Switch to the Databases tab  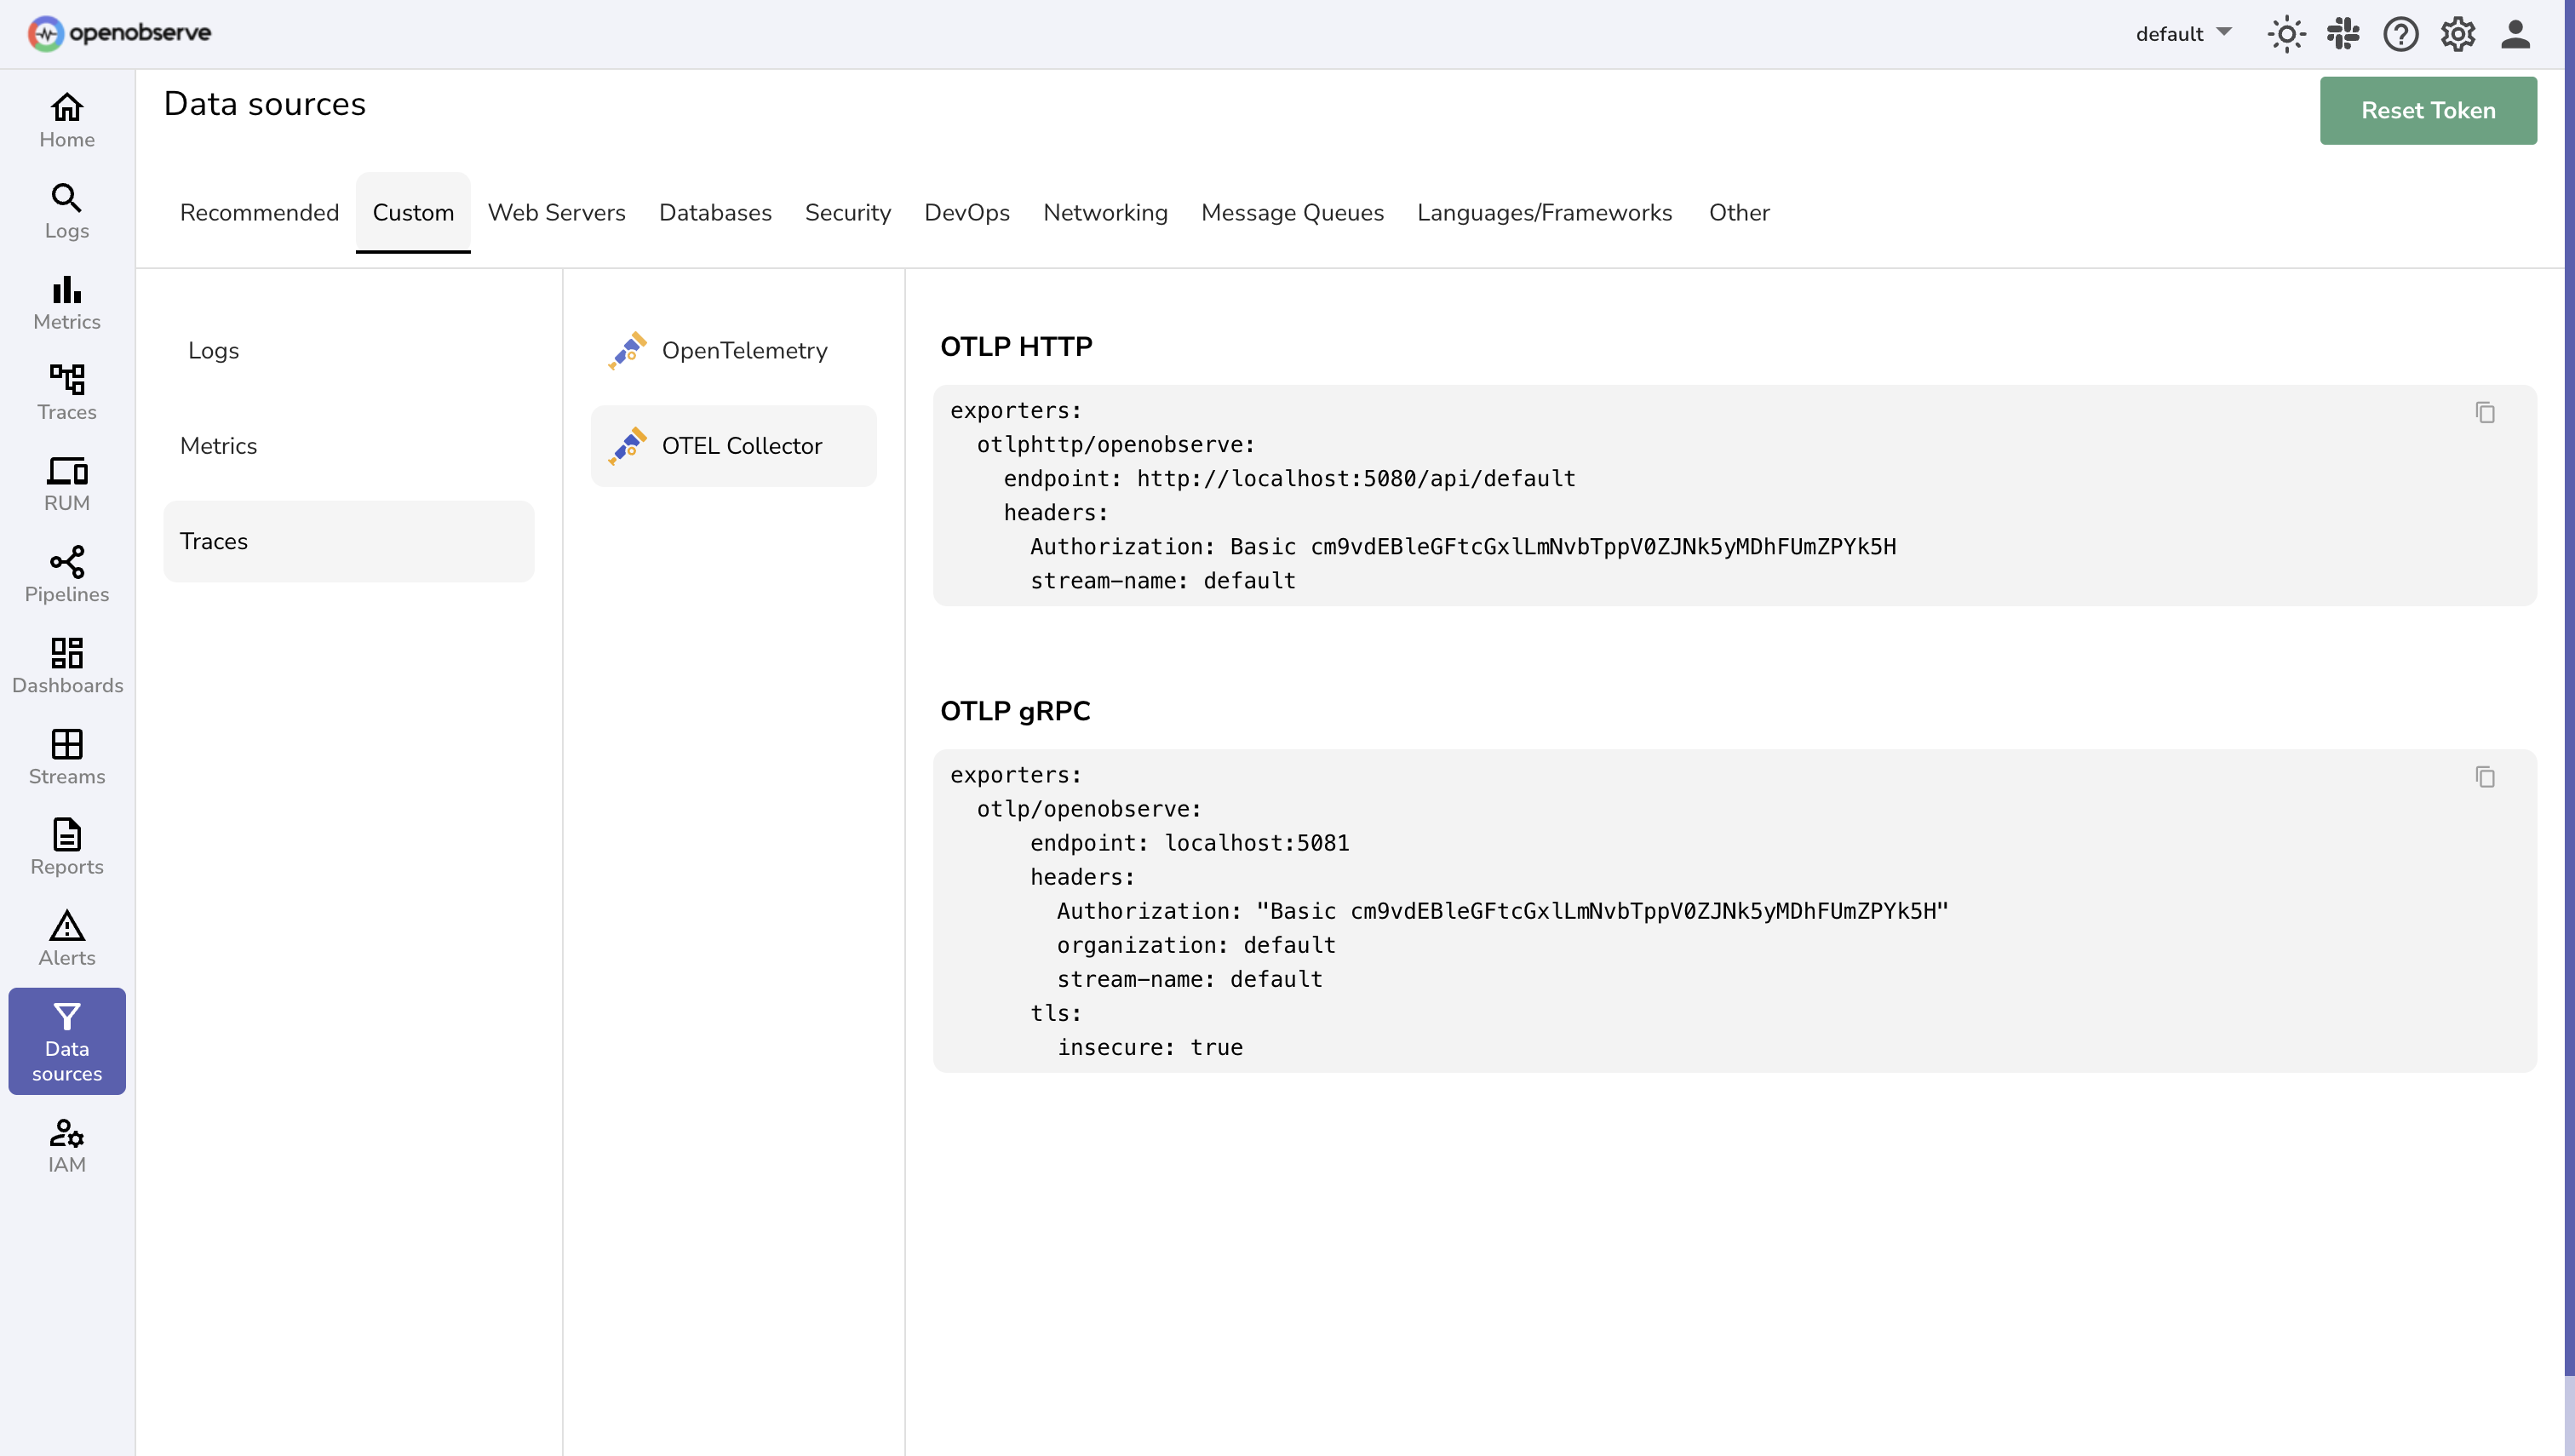(x=715, y=212)
